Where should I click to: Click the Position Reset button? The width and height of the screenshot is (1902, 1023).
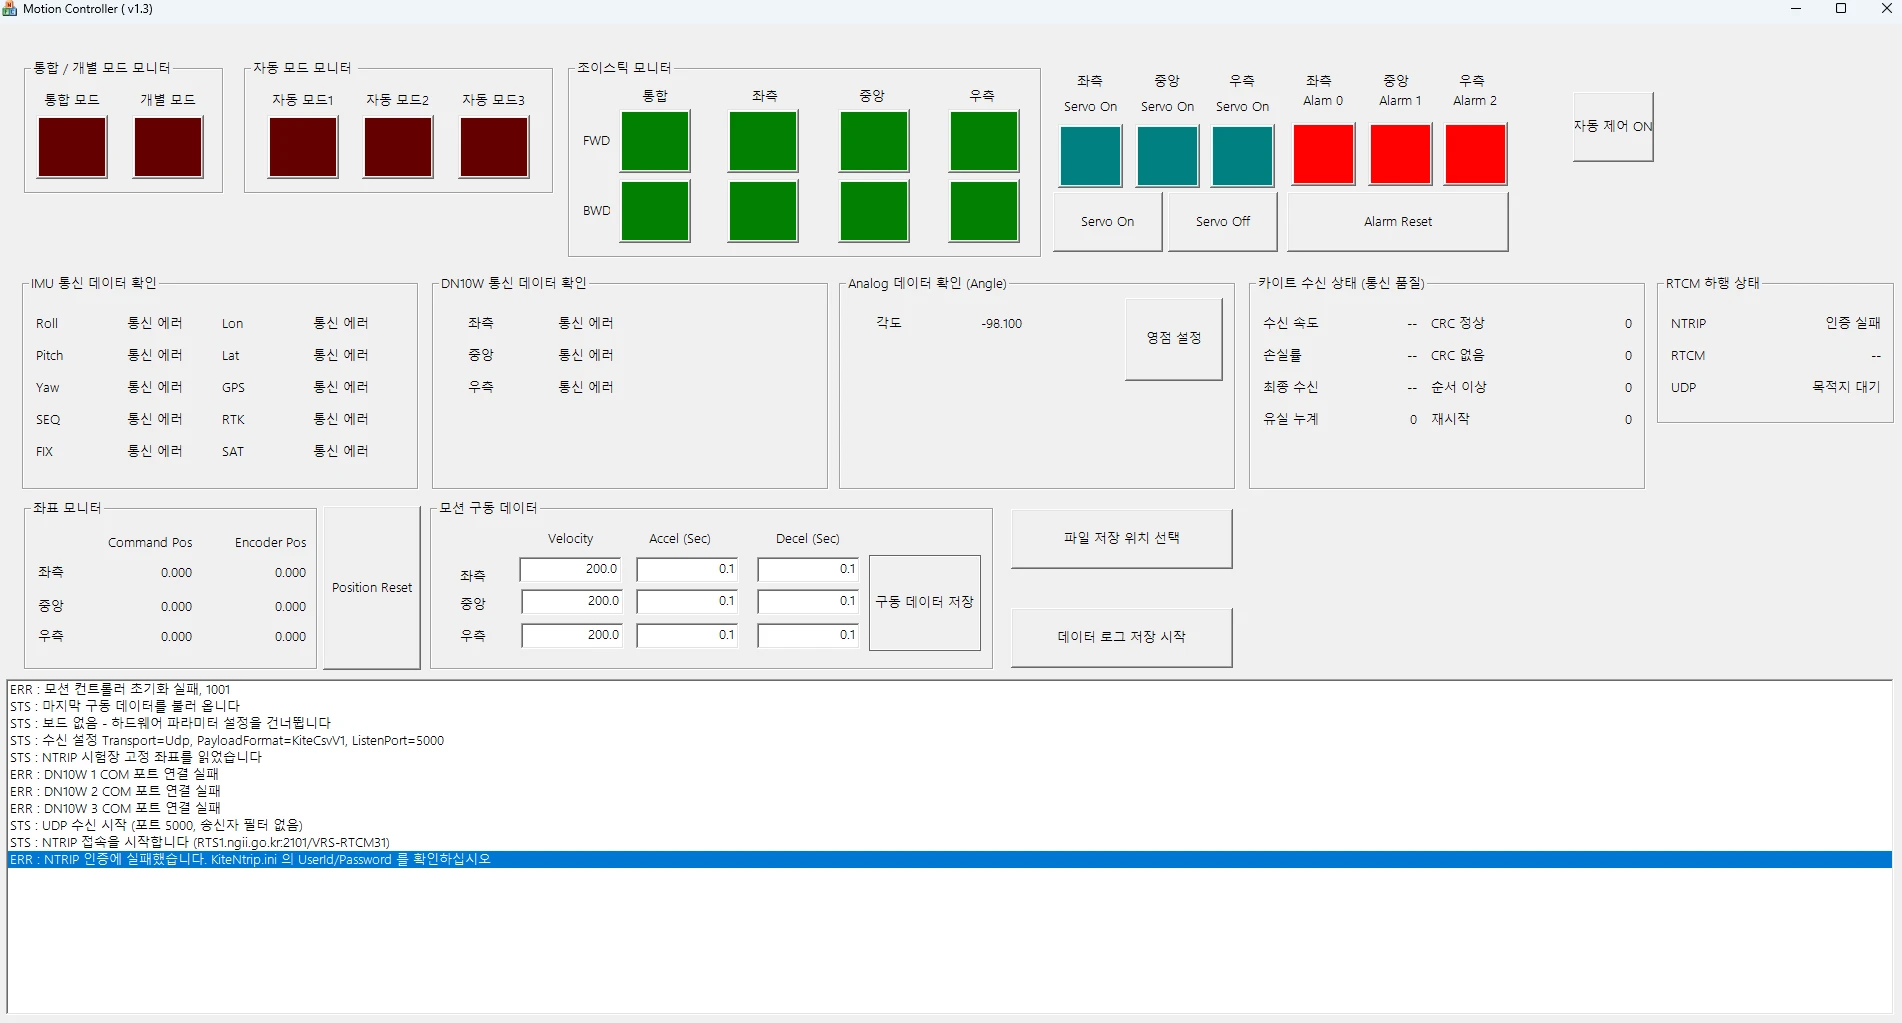(x=372, y=588)
